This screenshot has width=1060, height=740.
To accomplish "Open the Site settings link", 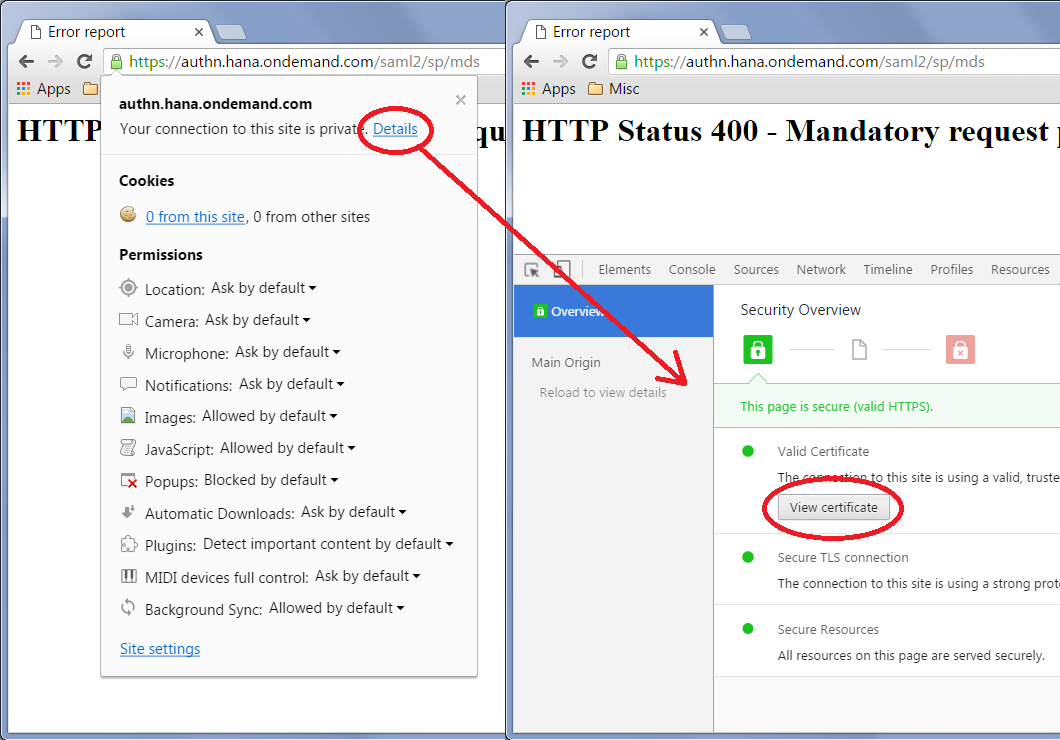I will [x=160, y=649].
